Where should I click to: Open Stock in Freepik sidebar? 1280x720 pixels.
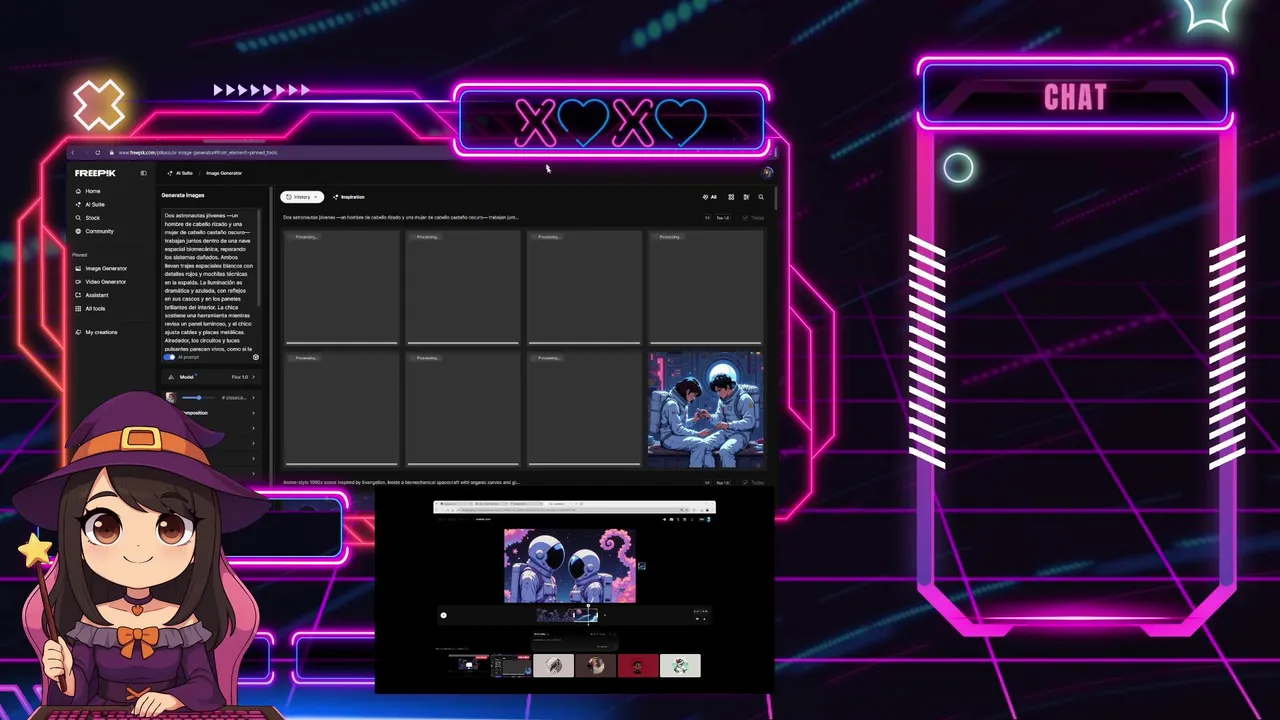(92, 217)
